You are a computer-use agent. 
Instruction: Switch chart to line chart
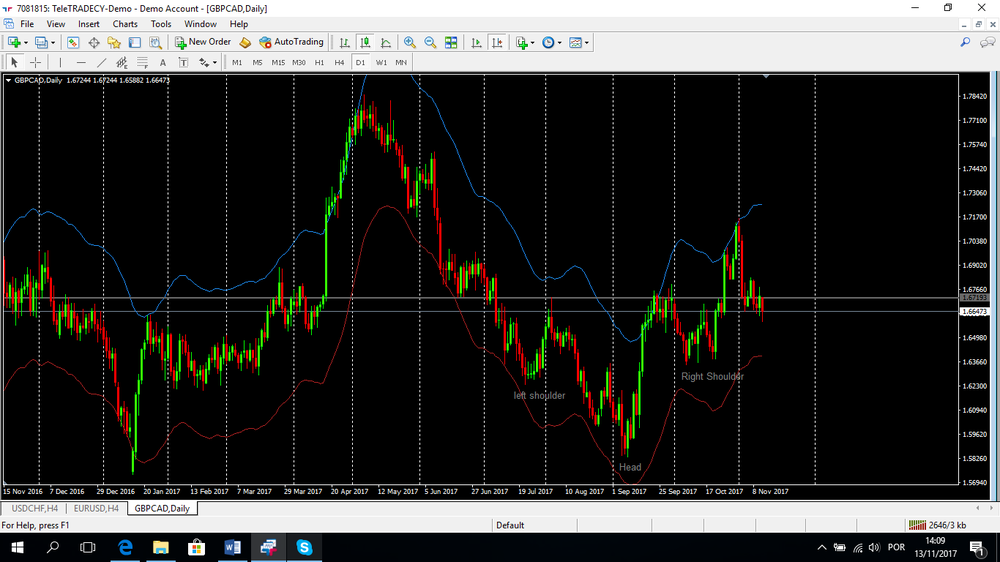point(386,42)
